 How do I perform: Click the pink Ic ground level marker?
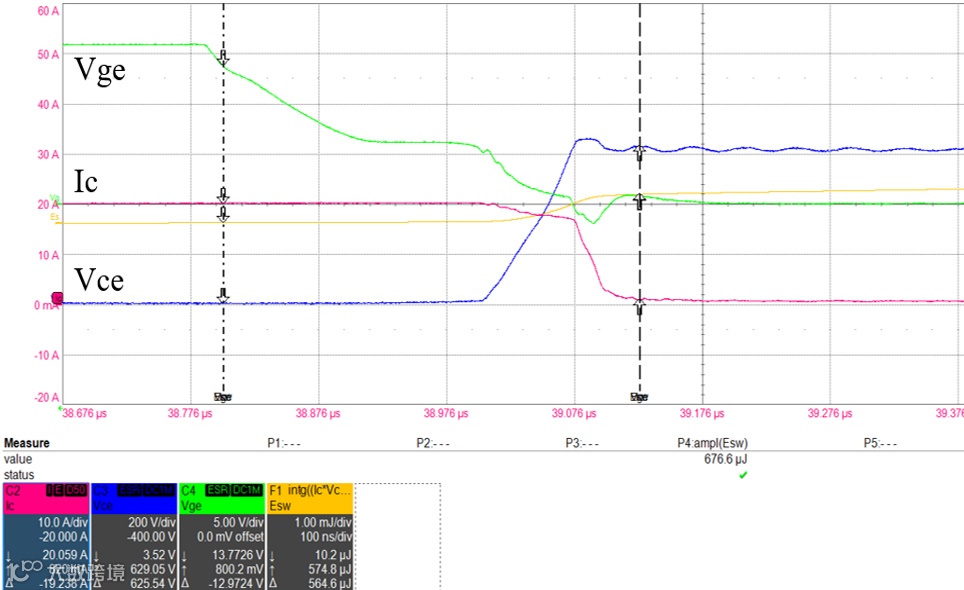(57, 298)
